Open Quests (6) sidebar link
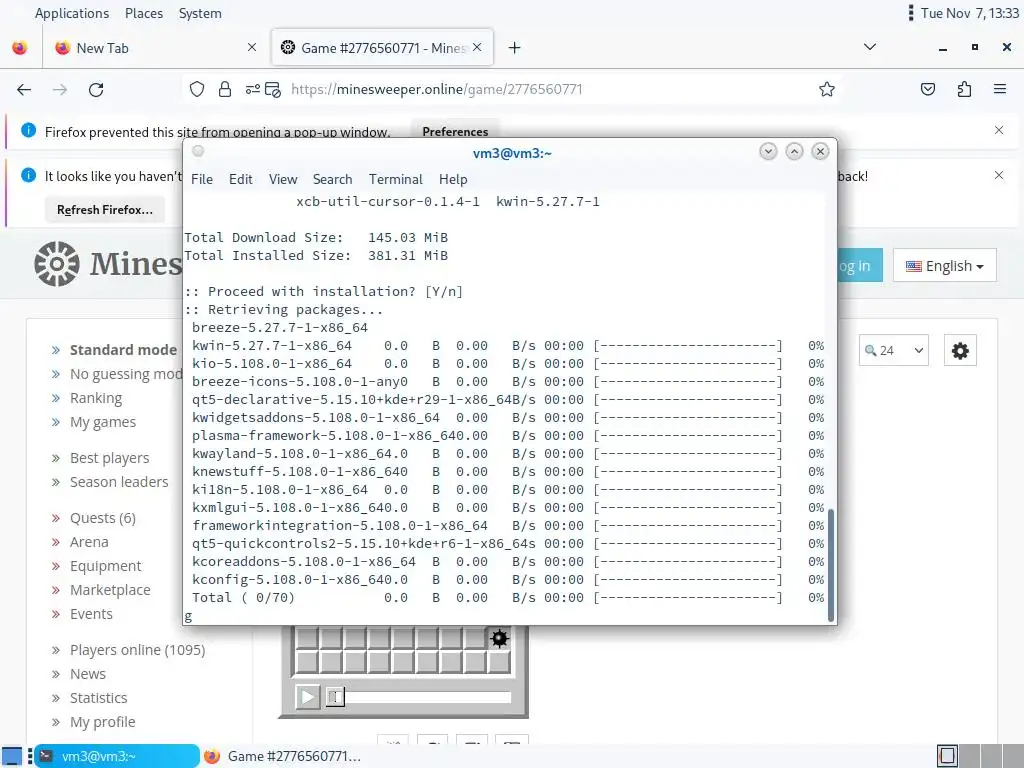The image size is (1024, 768). pos(103,518)
